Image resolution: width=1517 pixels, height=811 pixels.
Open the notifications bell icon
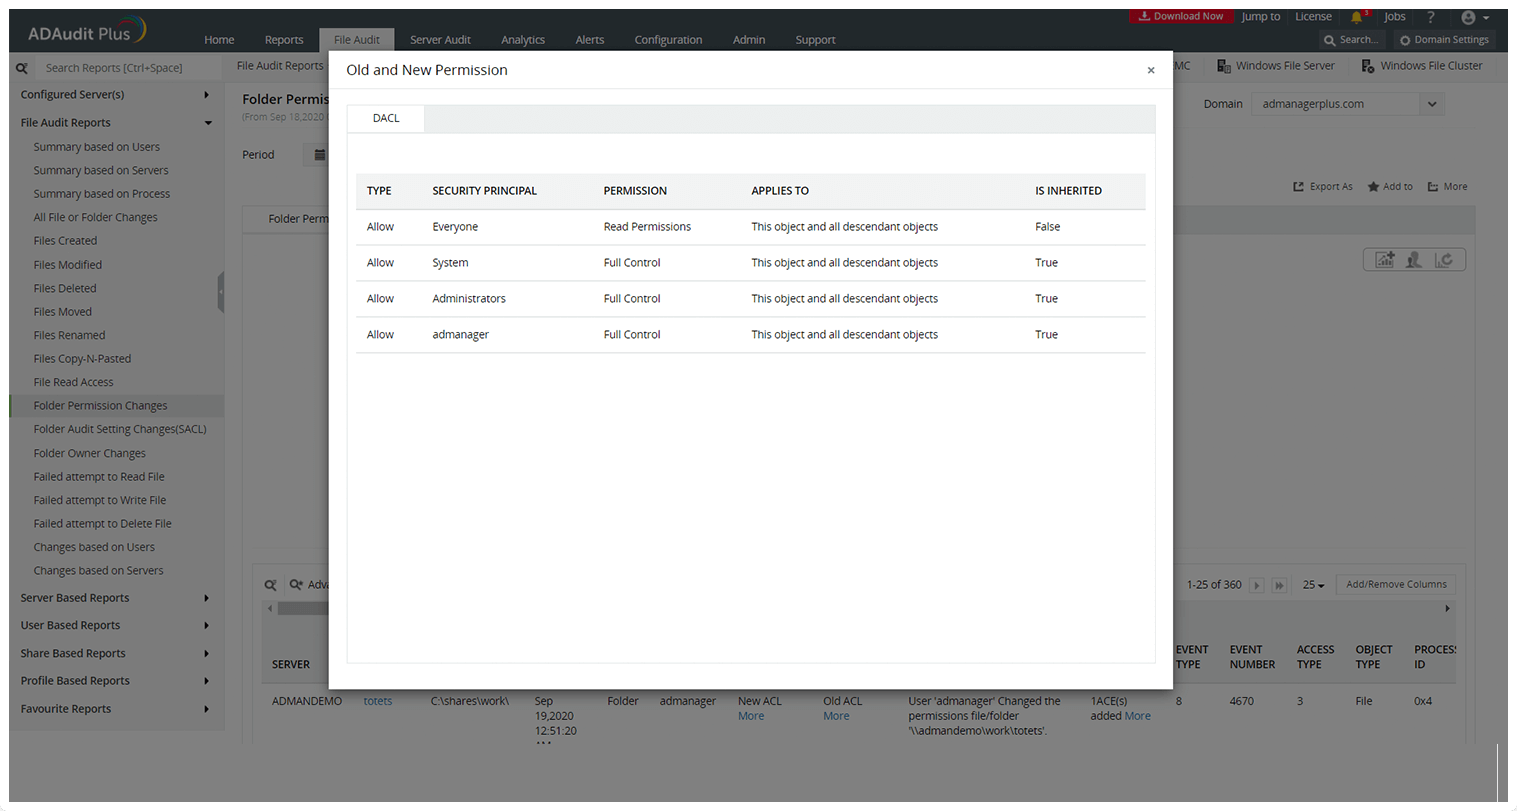click(x=1357, y=17)
